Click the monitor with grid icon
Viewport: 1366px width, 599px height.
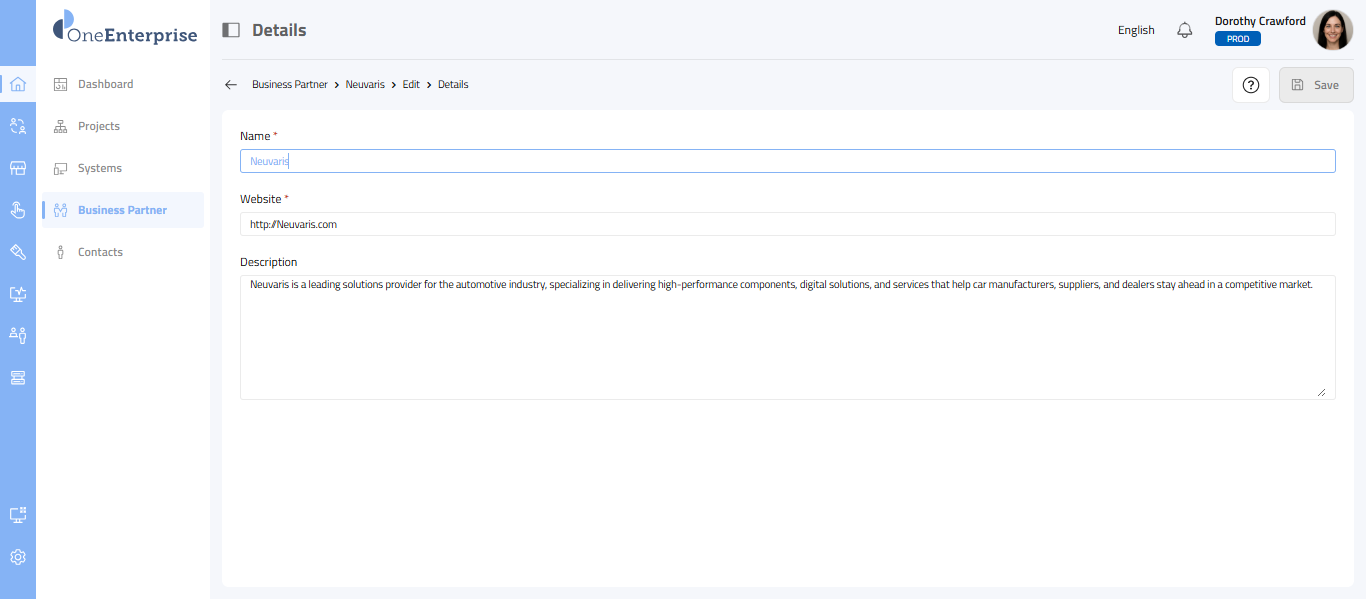coord(18,515)
